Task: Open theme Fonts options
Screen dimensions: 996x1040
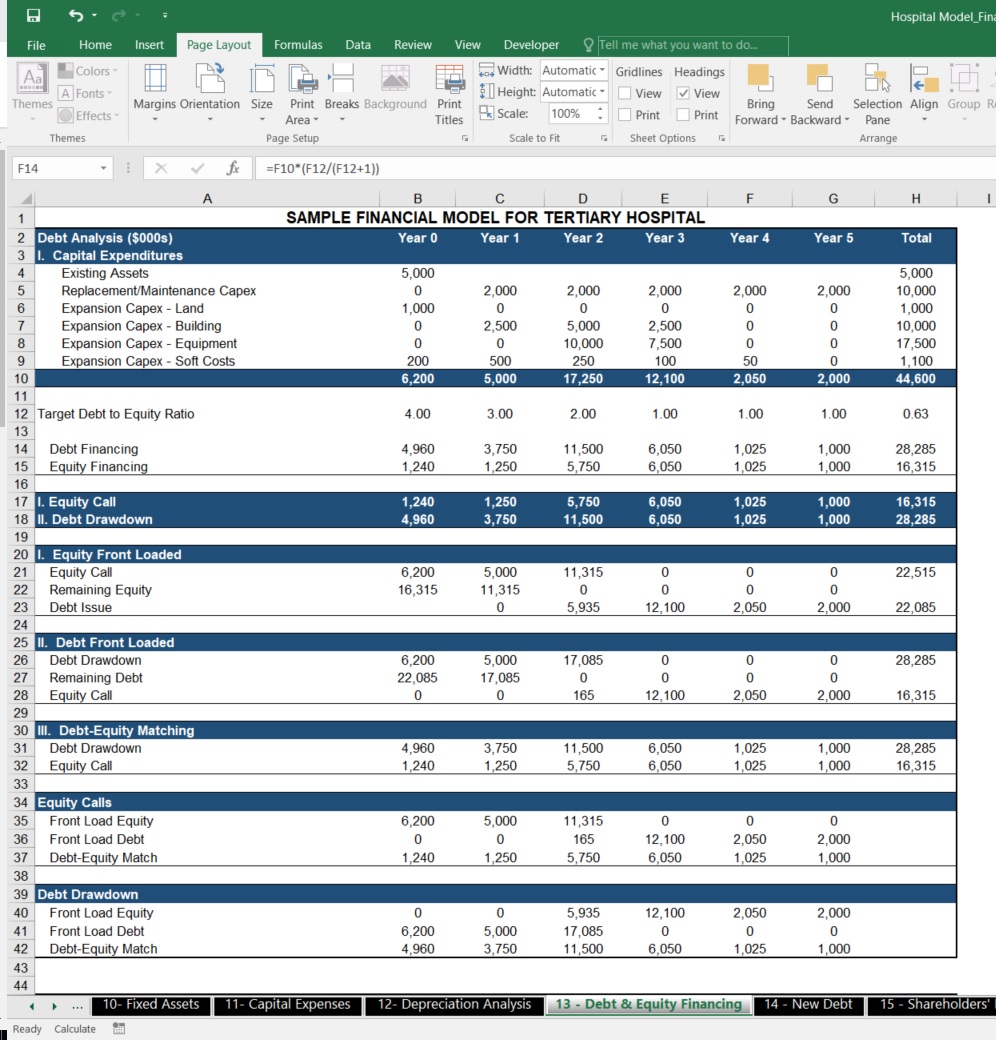Action: (85, 94)
